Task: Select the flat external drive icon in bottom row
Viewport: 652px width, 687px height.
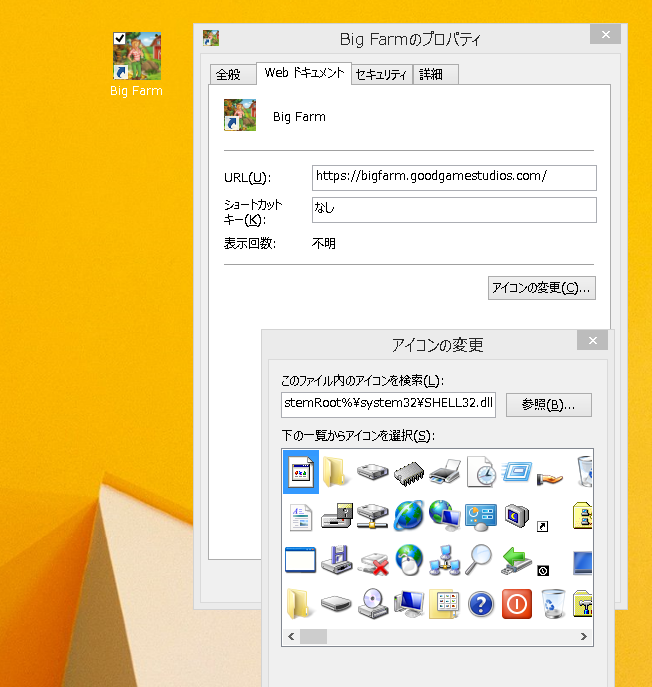Action: (336, 604)
